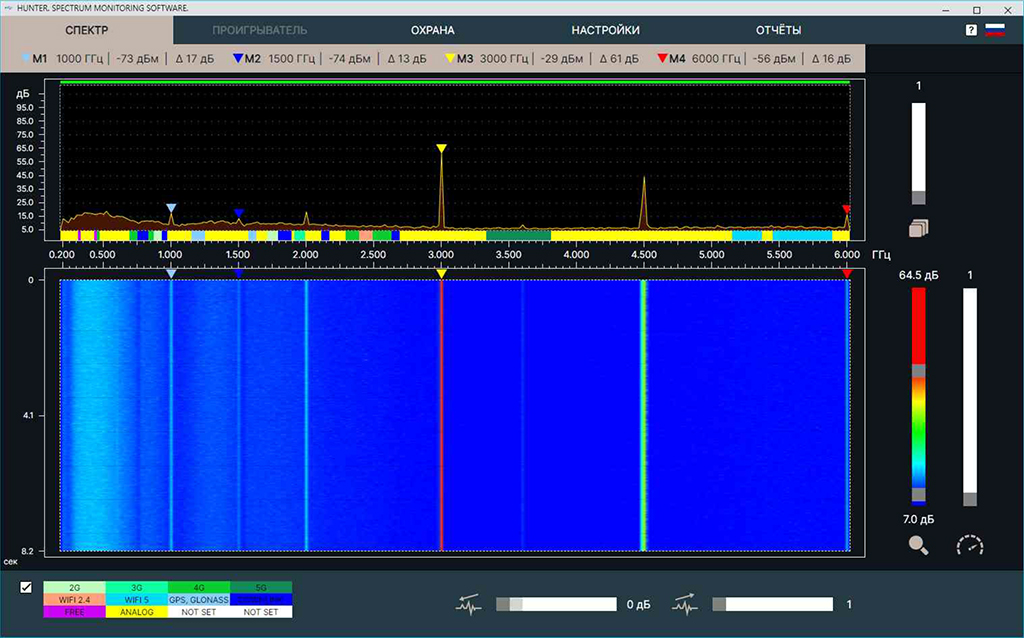This screenshot has height=638, width=1024.
Task: Click the Russian flag language icon
Action: [x=995, y=29]
